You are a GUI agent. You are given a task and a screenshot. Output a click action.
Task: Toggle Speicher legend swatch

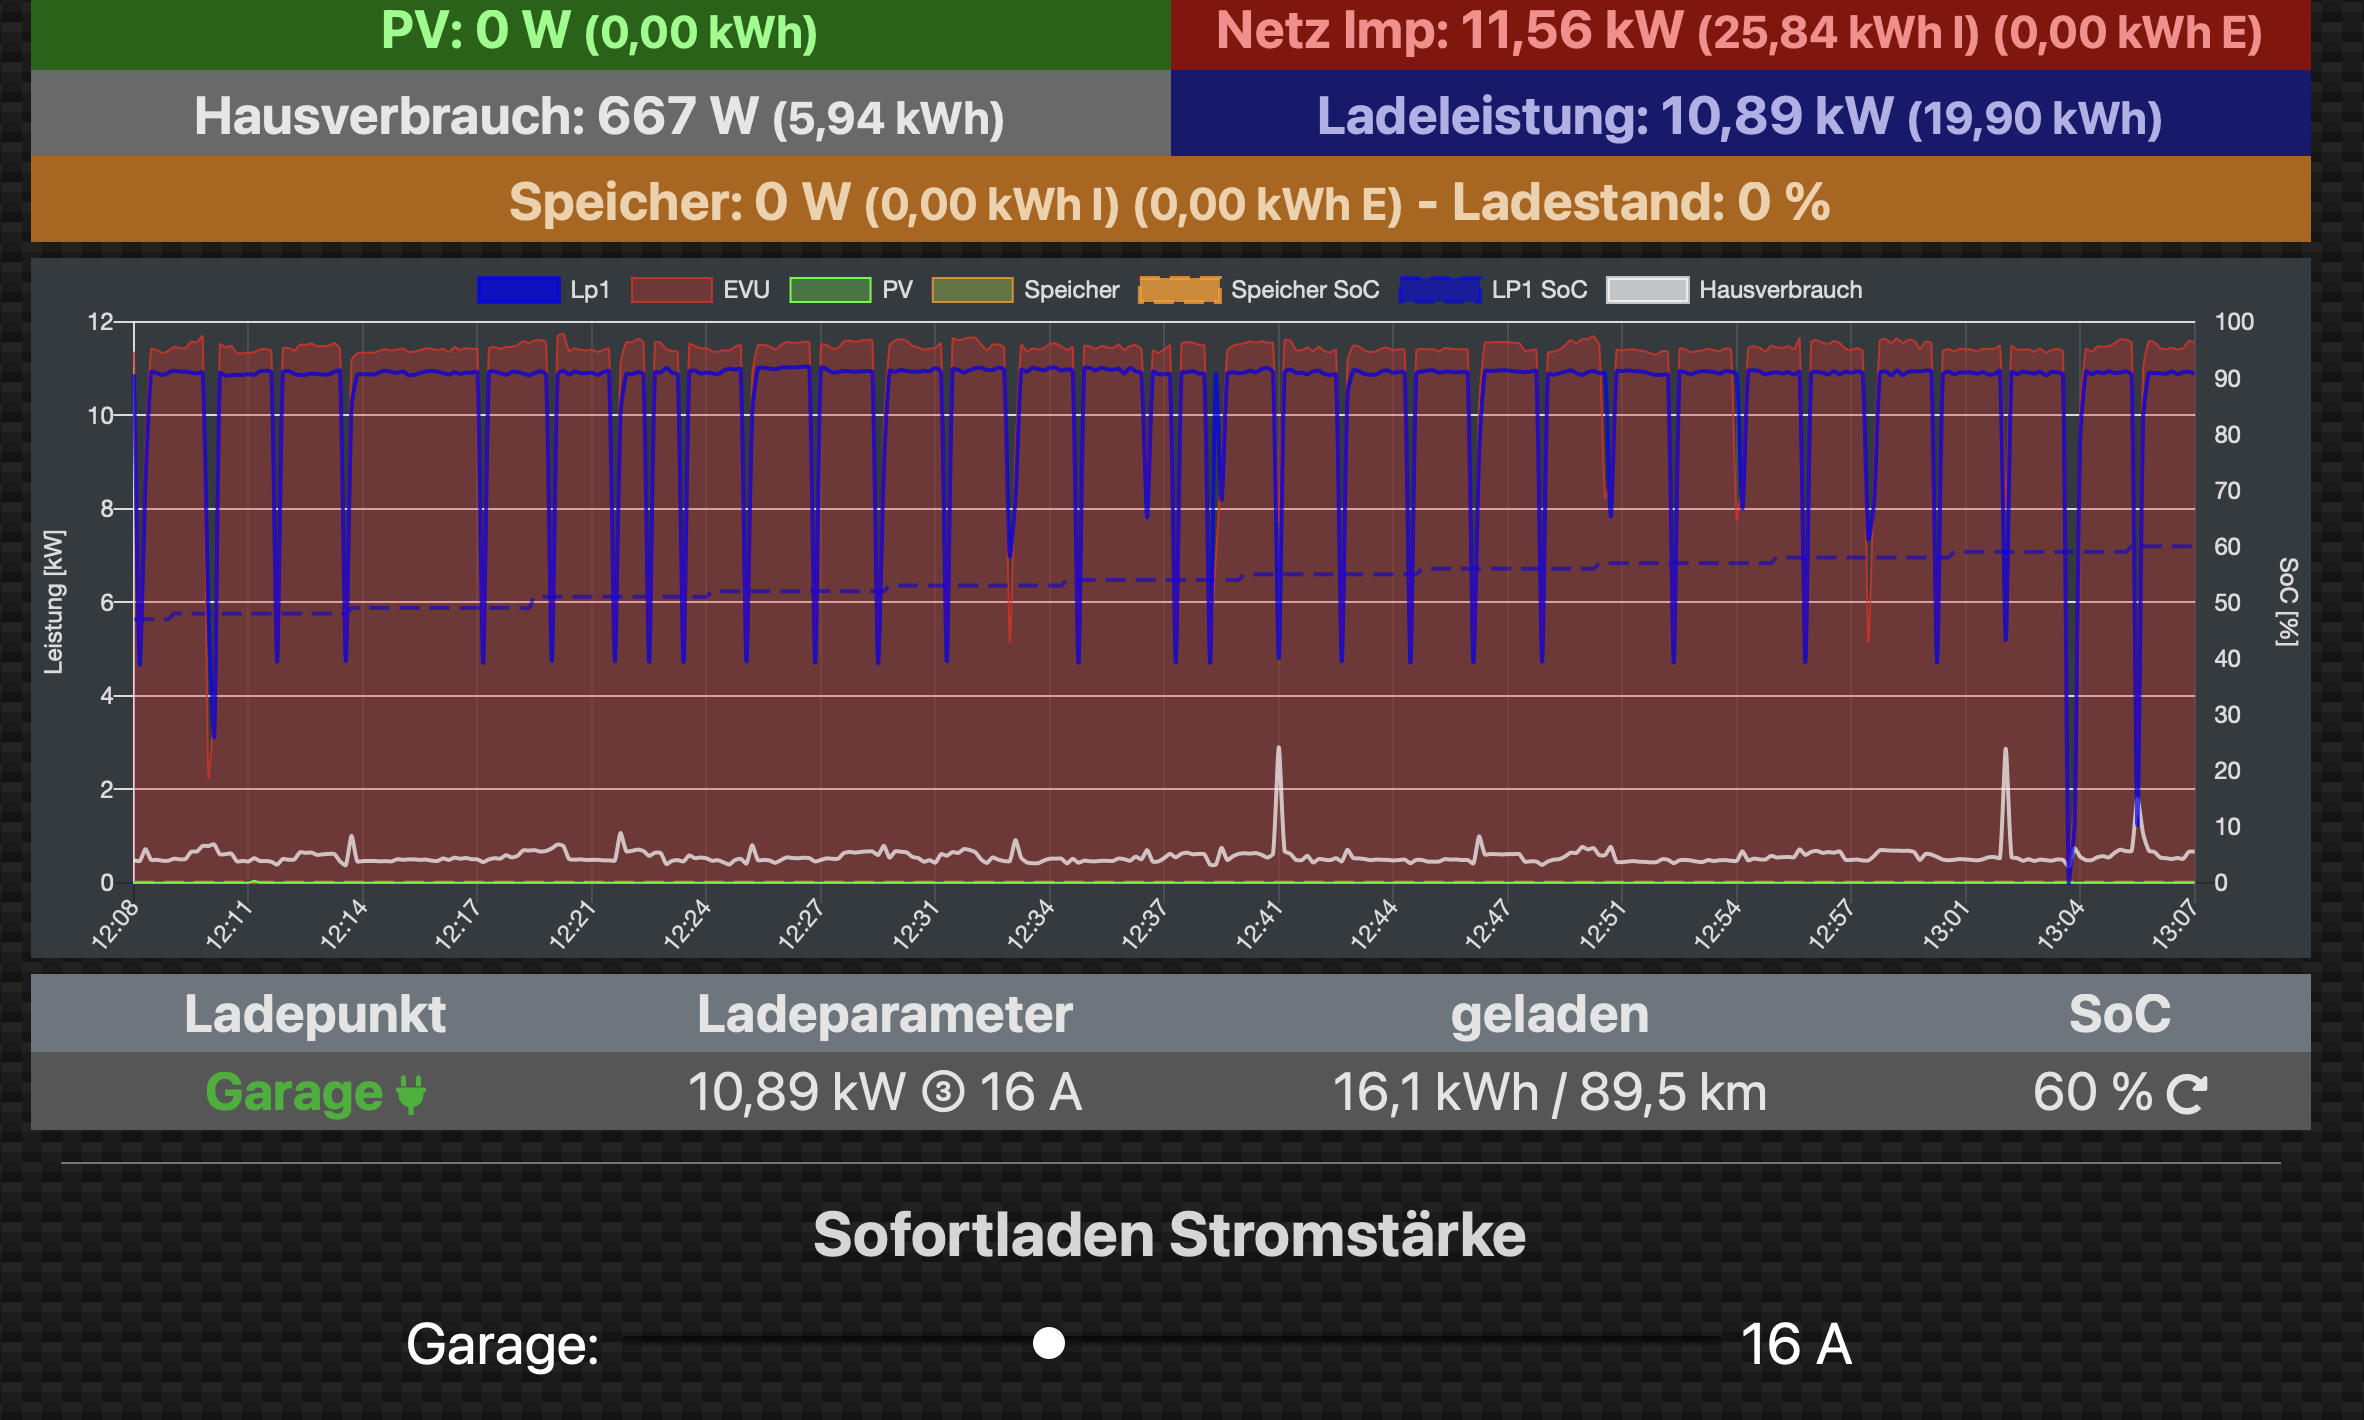point(972,290)
